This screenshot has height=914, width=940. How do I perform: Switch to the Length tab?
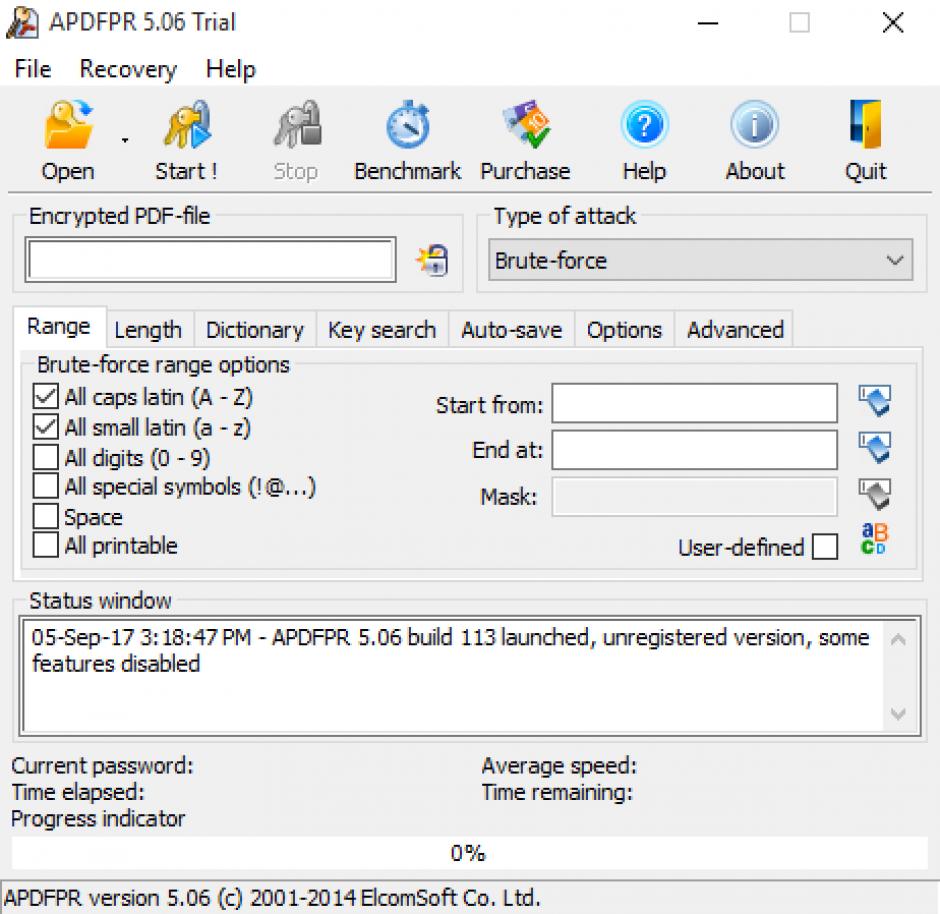[x=148, y=330]
